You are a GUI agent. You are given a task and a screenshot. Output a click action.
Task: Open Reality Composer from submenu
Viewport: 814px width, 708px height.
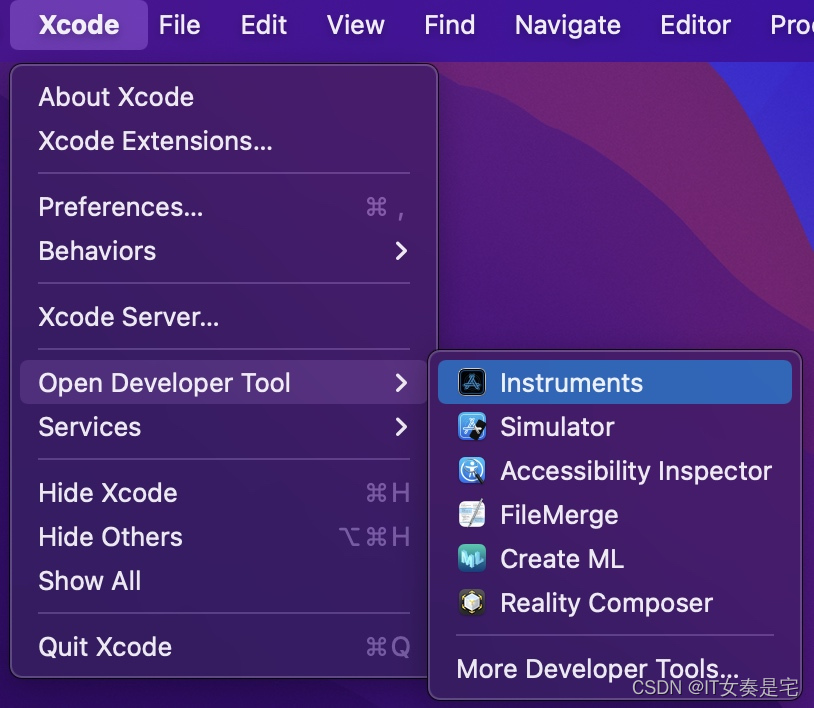[615, 603]
